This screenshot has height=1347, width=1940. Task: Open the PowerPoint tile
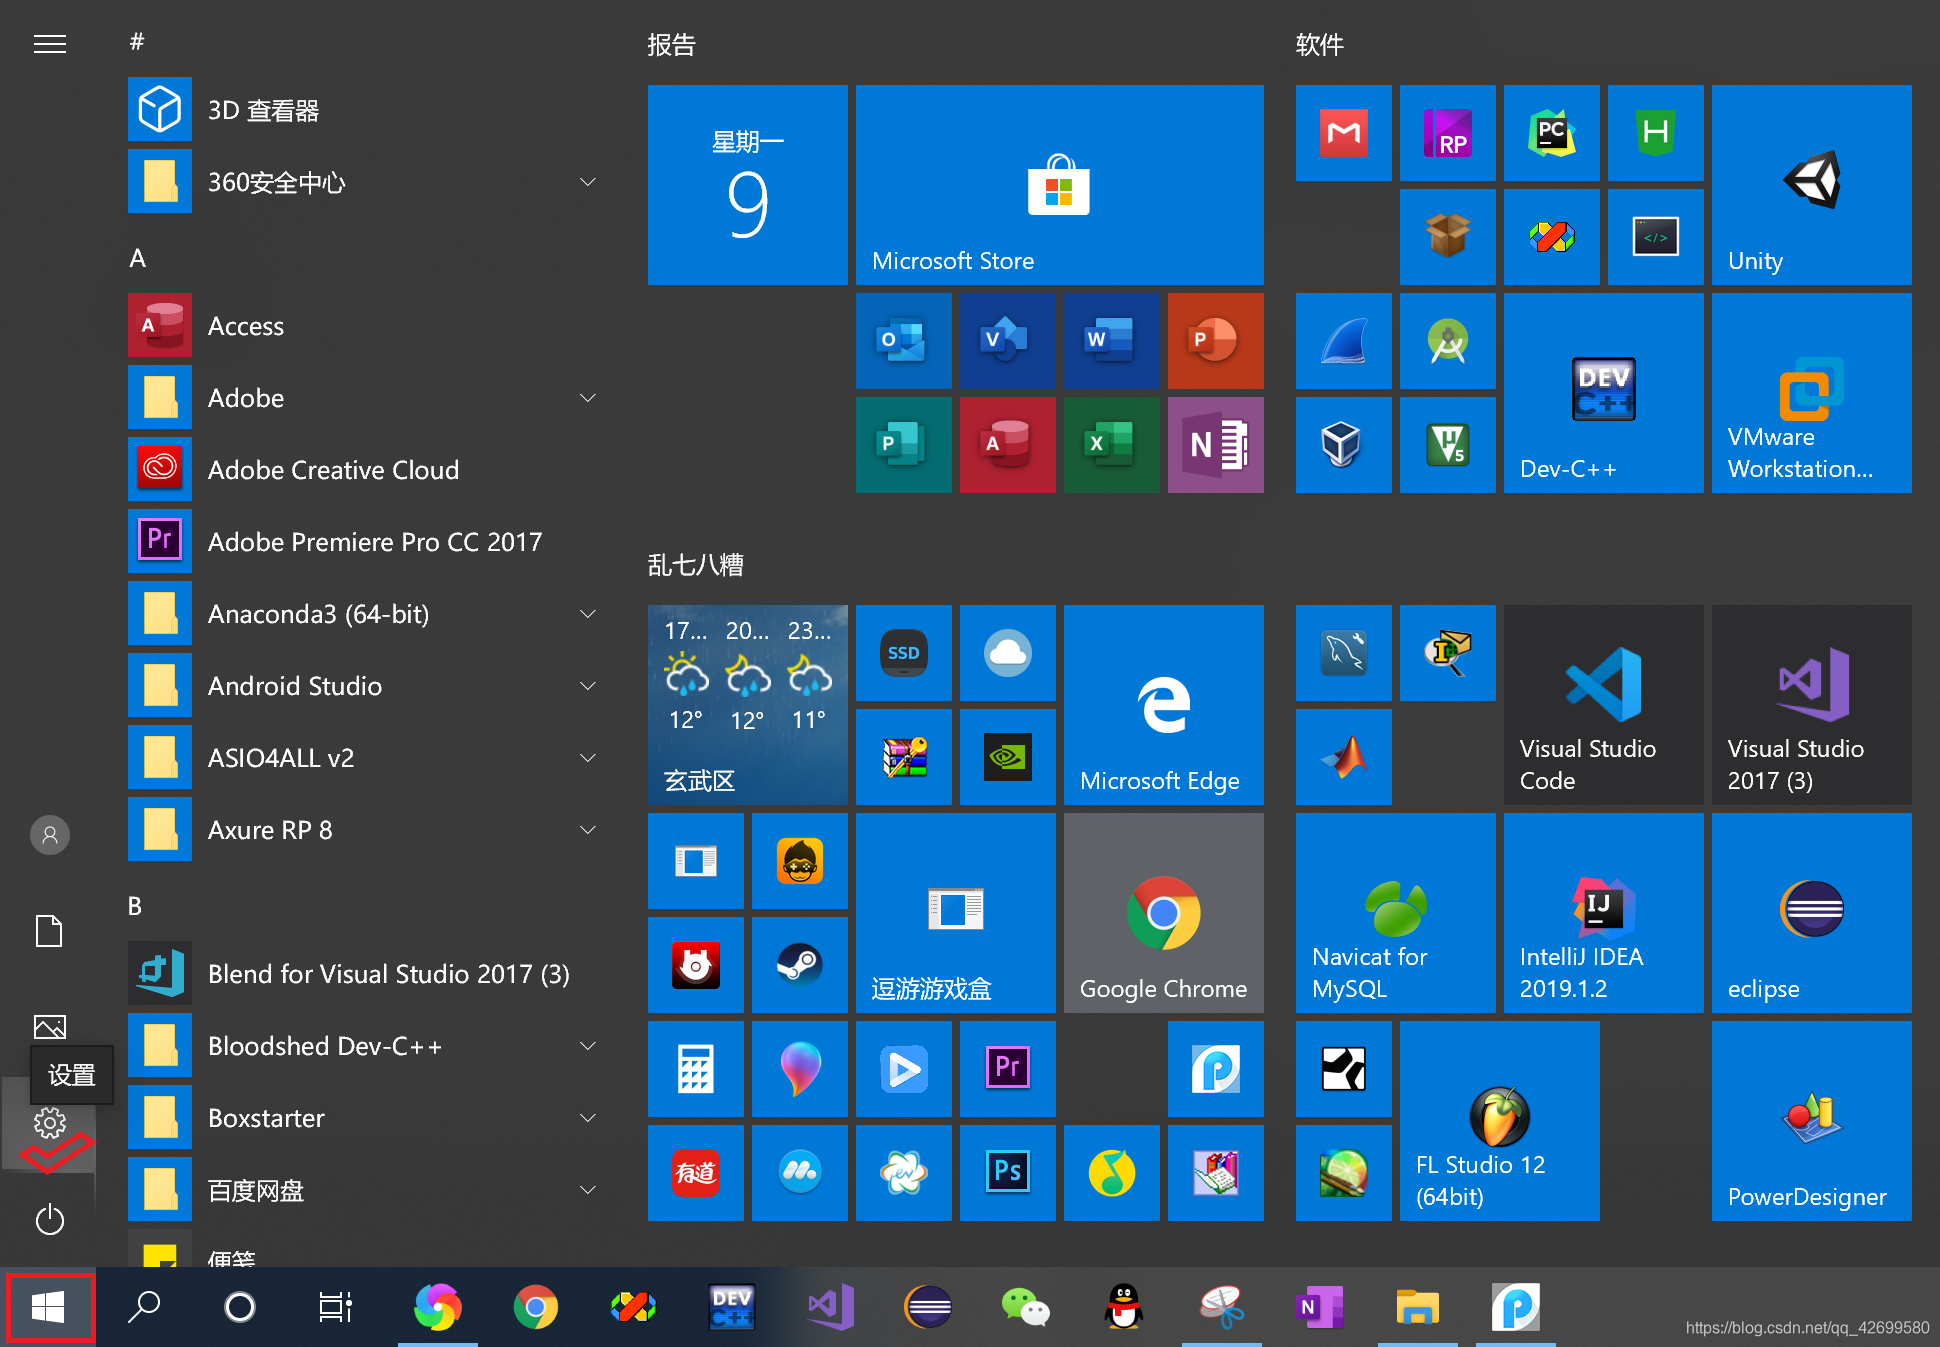(1215, 341)
